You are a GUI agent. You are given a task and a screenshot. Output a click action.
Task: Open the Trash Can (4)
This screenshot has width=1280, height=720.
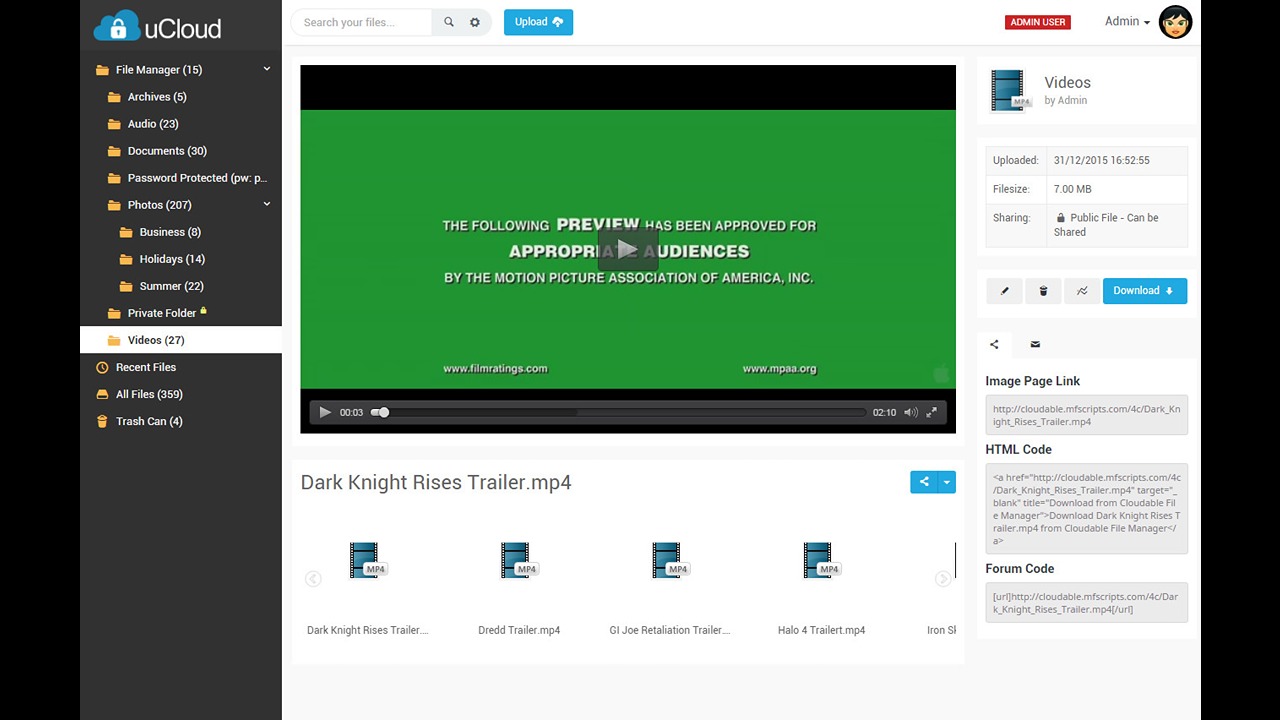pyautogui.click(x=149, y=421)
